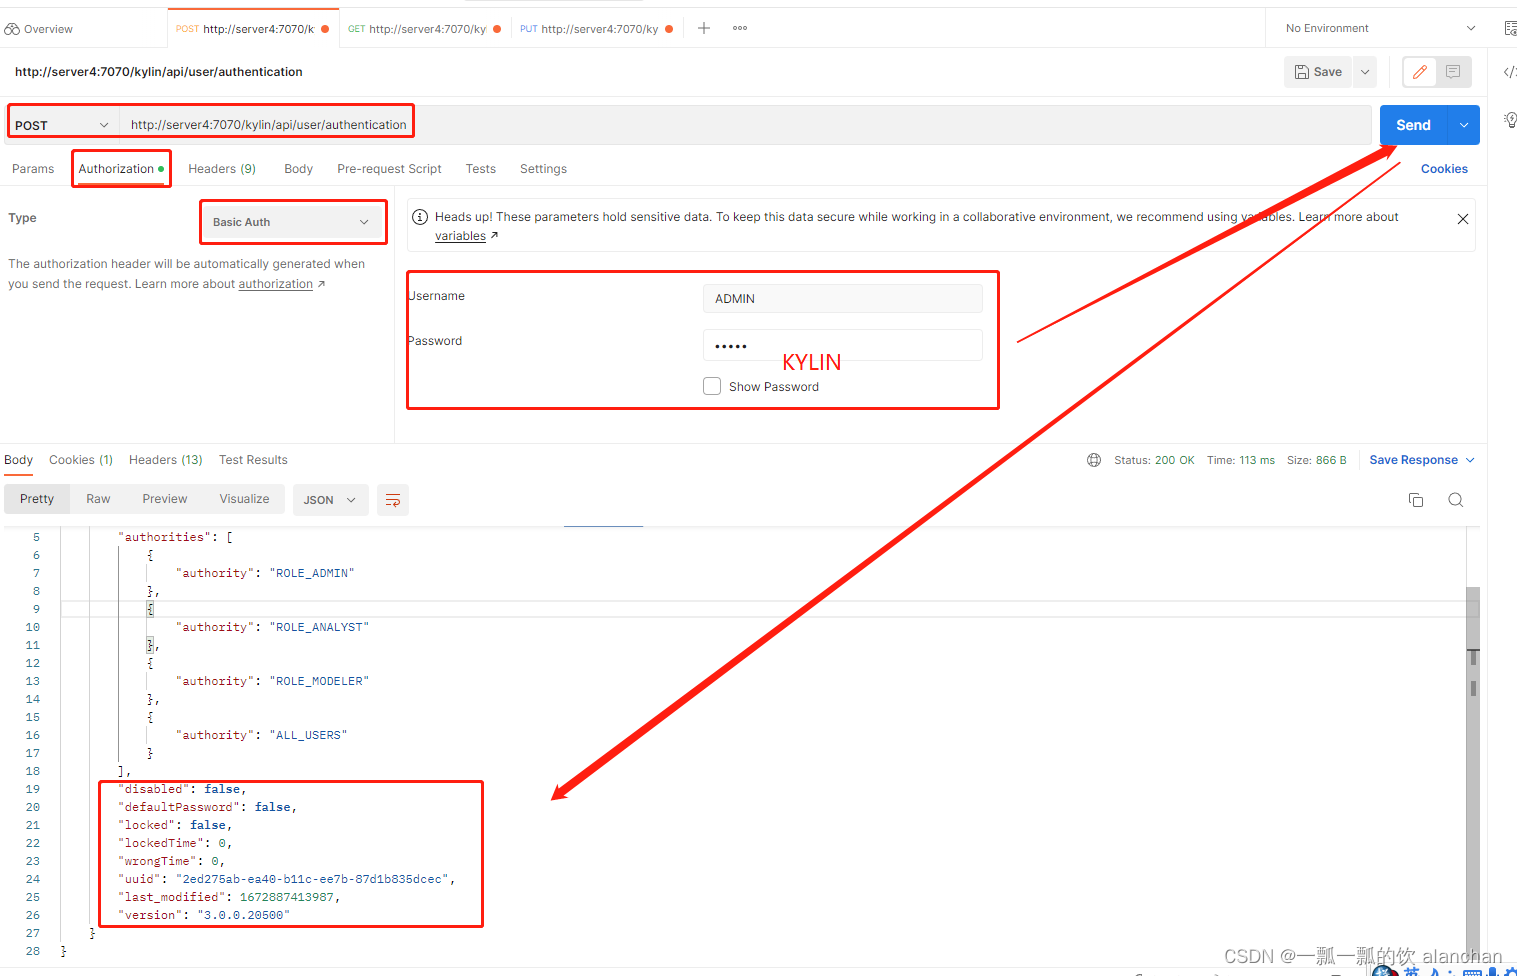The width and height of the screenshot is (1517, 976).
Task: Open the request Body tab
Action: pyautogui.click(x=298, y=169)
